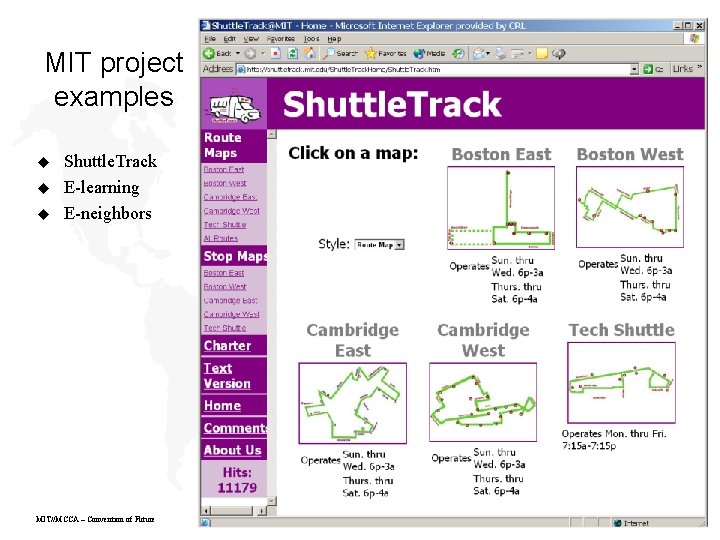This screenshot has height=540, width=720.
Task: Click the browser address URL field
Action: pos(433,69)
